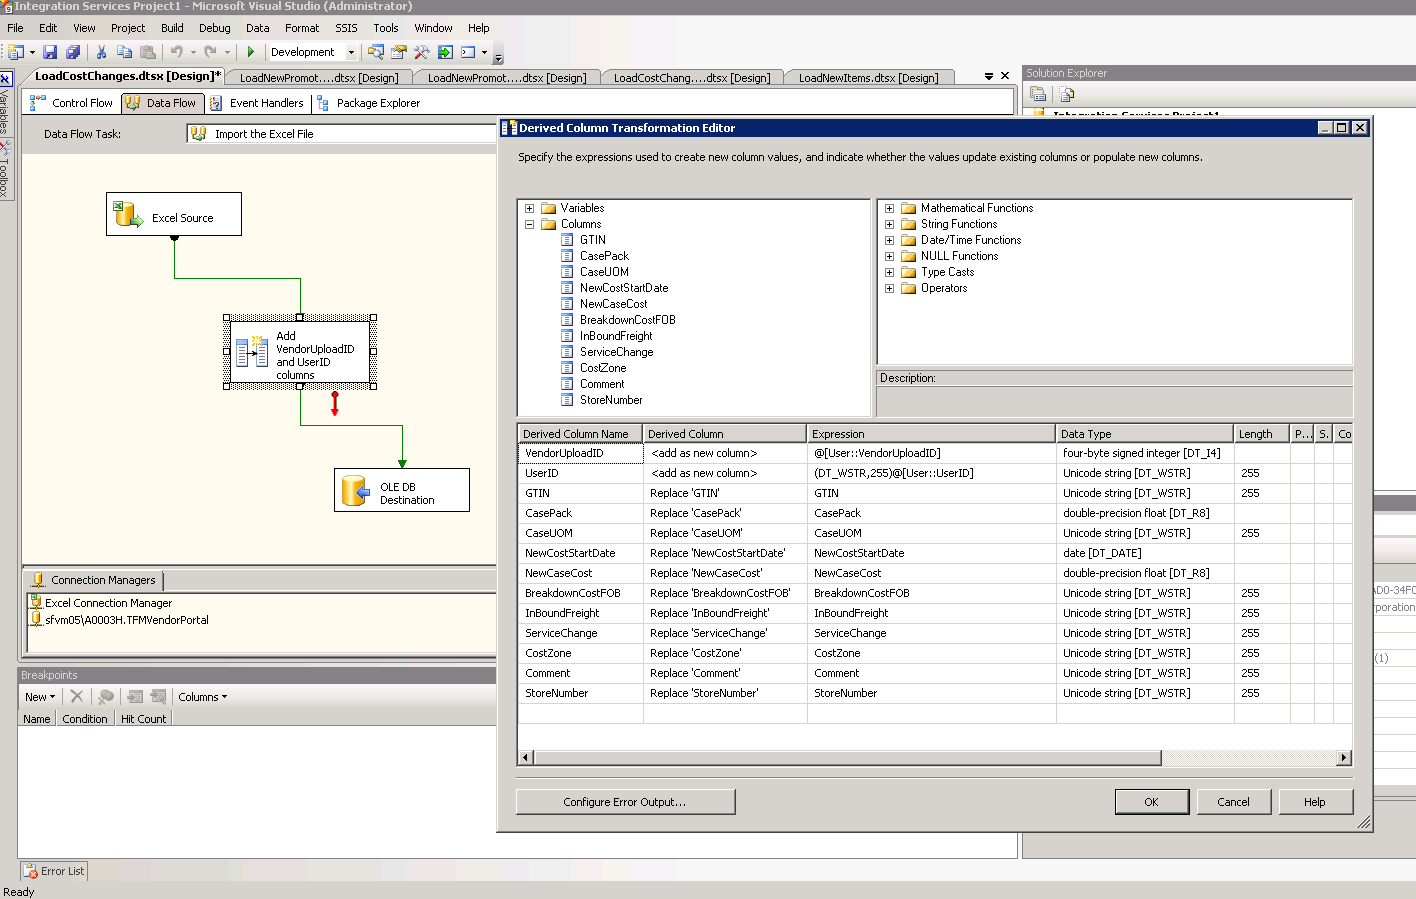
Task: Click the Paste toolbar icon
Action: coord(148,51)
